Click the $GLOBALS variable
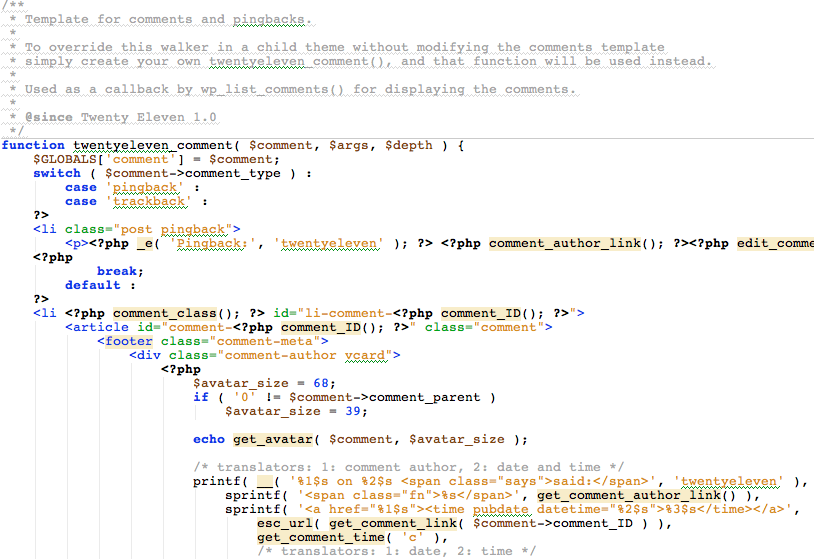 [x=65, y=159]
